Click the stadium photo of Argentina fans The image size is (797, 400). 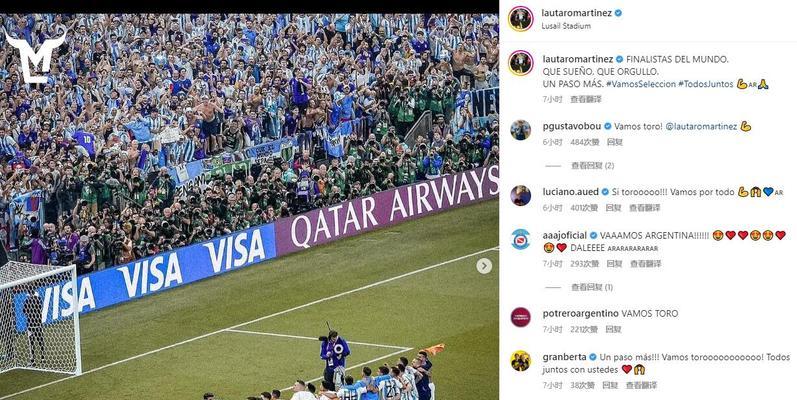click(249, 206)
